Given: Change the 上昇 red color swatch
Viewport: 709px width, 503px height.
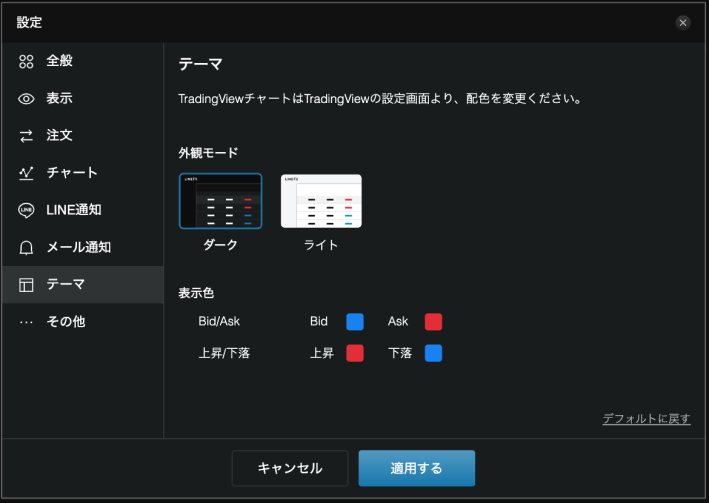Looking at the screenshot, I should [355, 353].
